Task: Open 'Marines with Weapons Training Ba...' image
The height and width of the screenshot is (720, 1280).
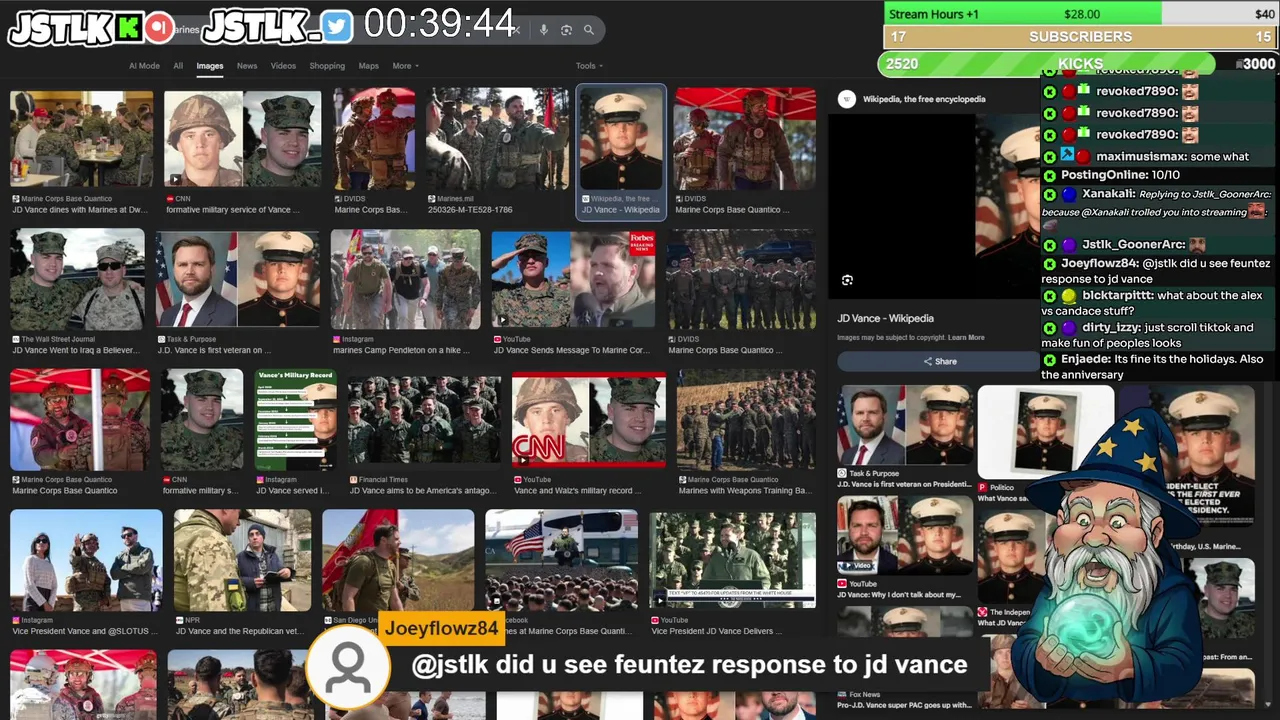Action: 746,420
